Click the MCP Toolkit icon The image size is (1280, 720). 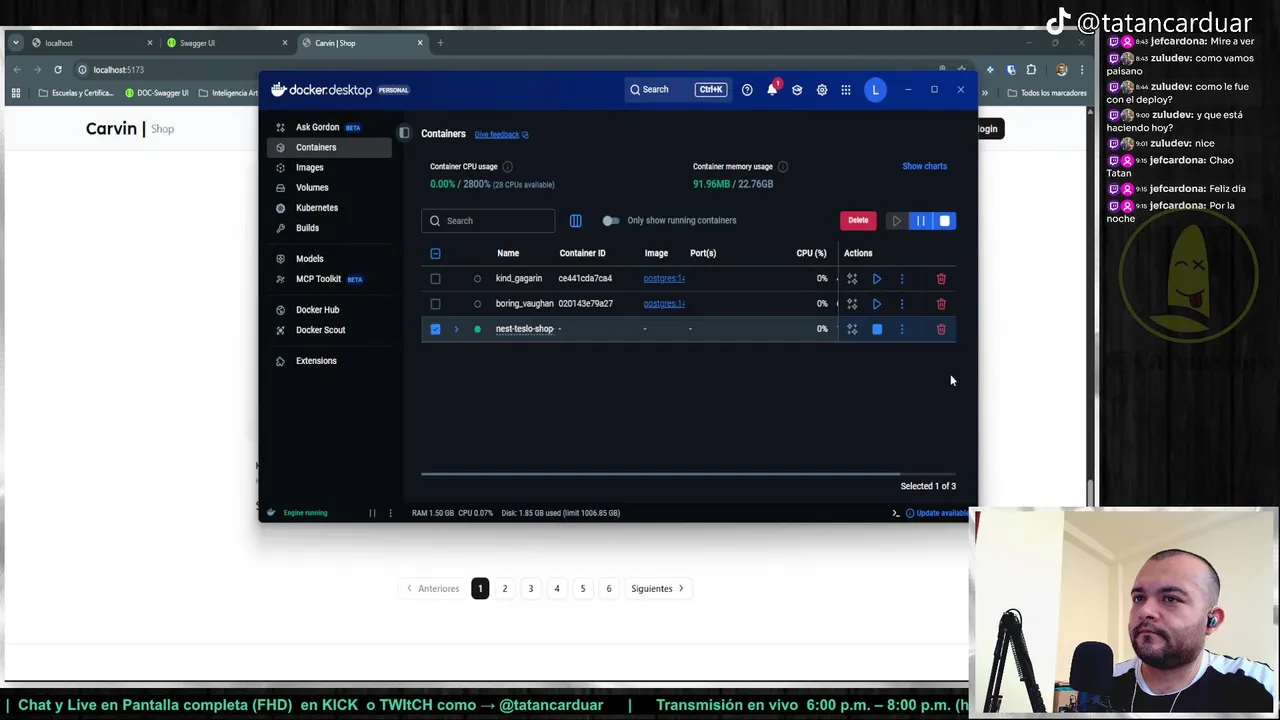pyautogui.click(x=280, y=279)
